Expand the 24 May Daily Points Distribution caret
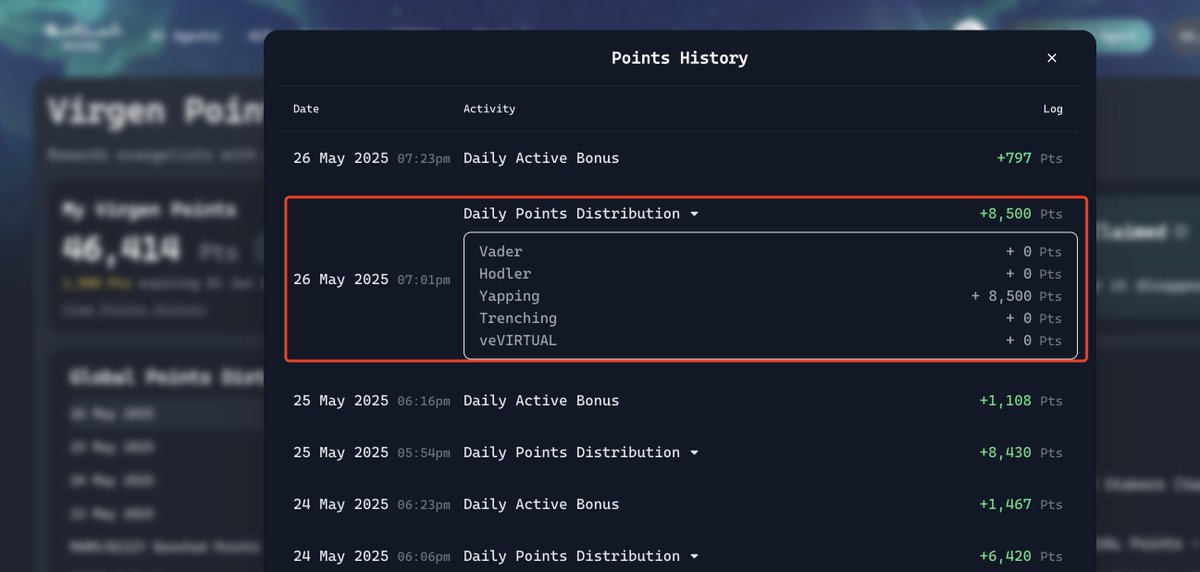This screenshot has height=572, width=1200. click(x=694, y=557)
